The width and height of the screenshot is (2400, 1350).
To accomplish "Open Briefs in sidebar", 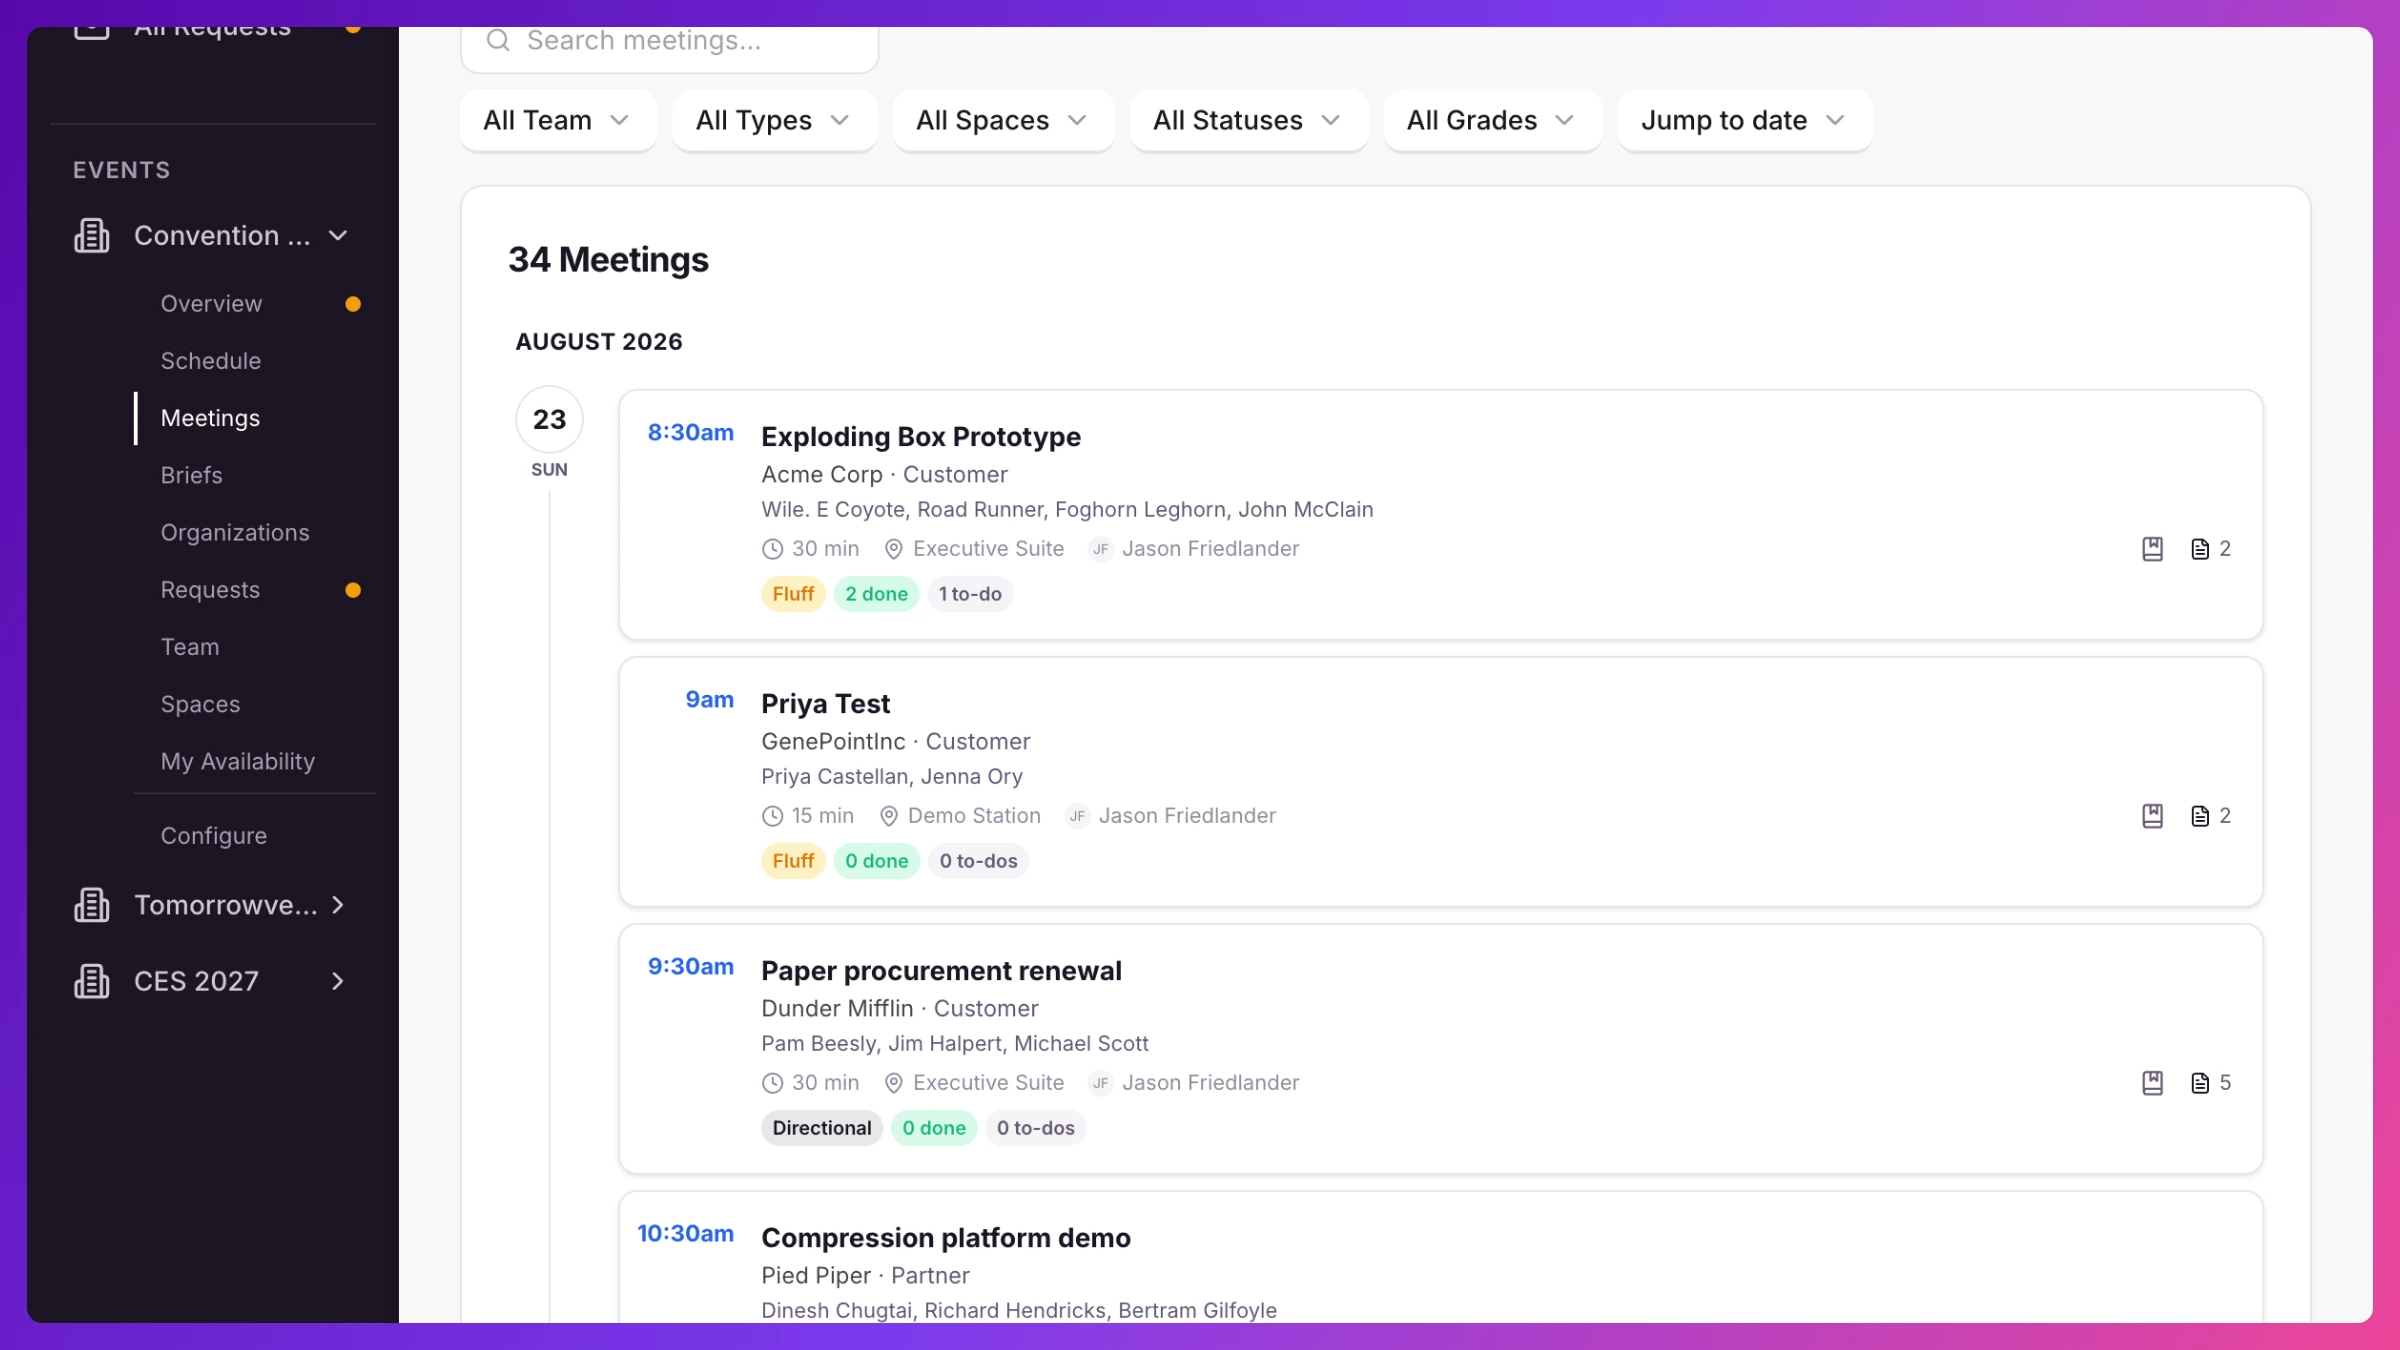I will coord(191,475).
